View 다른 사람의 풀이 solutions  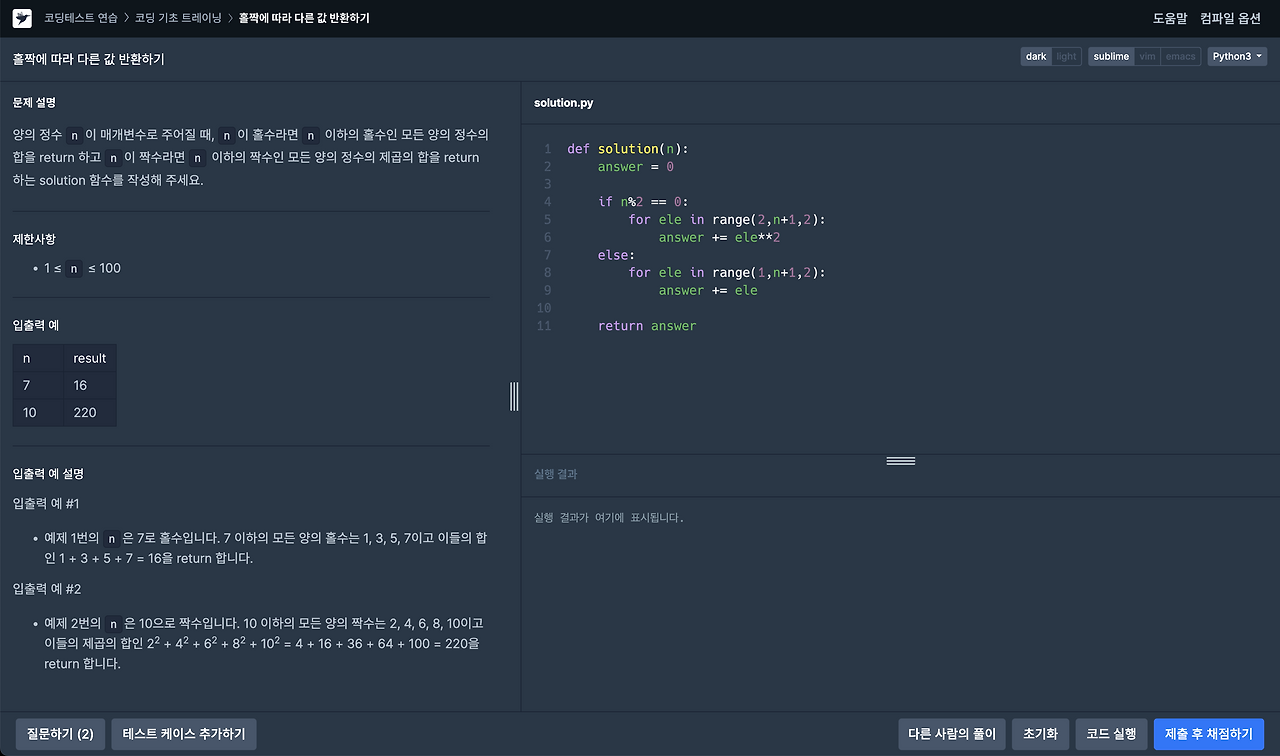pyautogui.click(x=951, y=733)
